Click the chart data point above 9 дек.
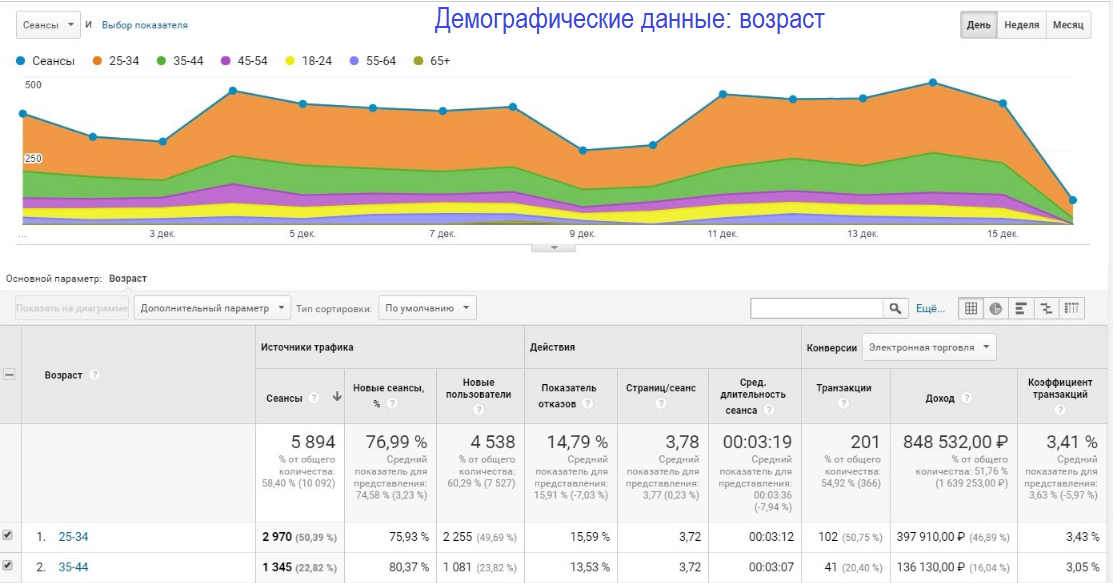Viewport: 1113px width, 583px height. (x=583, y=151)
